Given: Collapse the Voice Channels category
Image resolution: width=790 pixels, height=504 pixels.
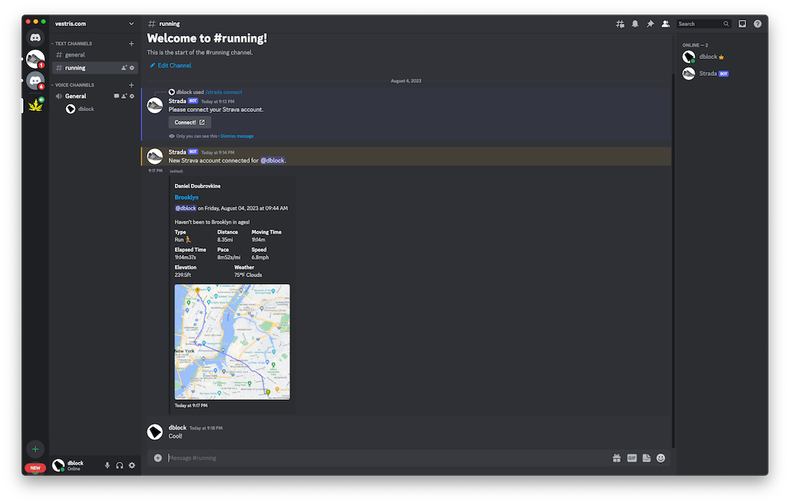Looking at the screenshot, I should [75, 85].
